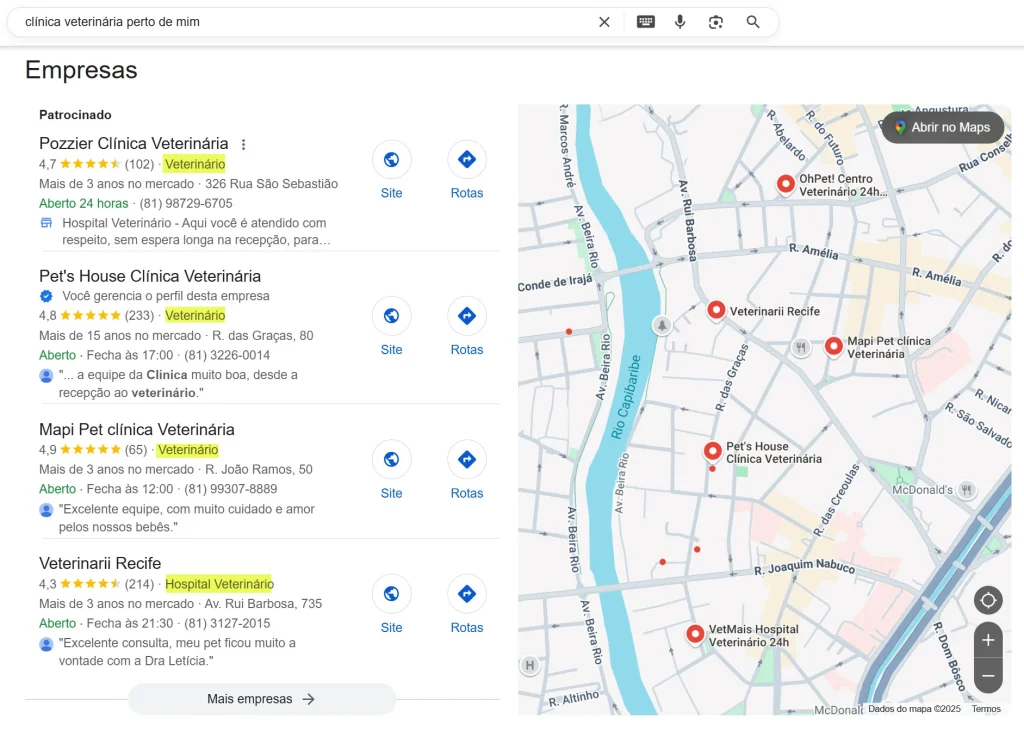Open options menu for Pozzier sponsored listing
Viewport: 1024px width, 731px height.
(x=243, y=144)
